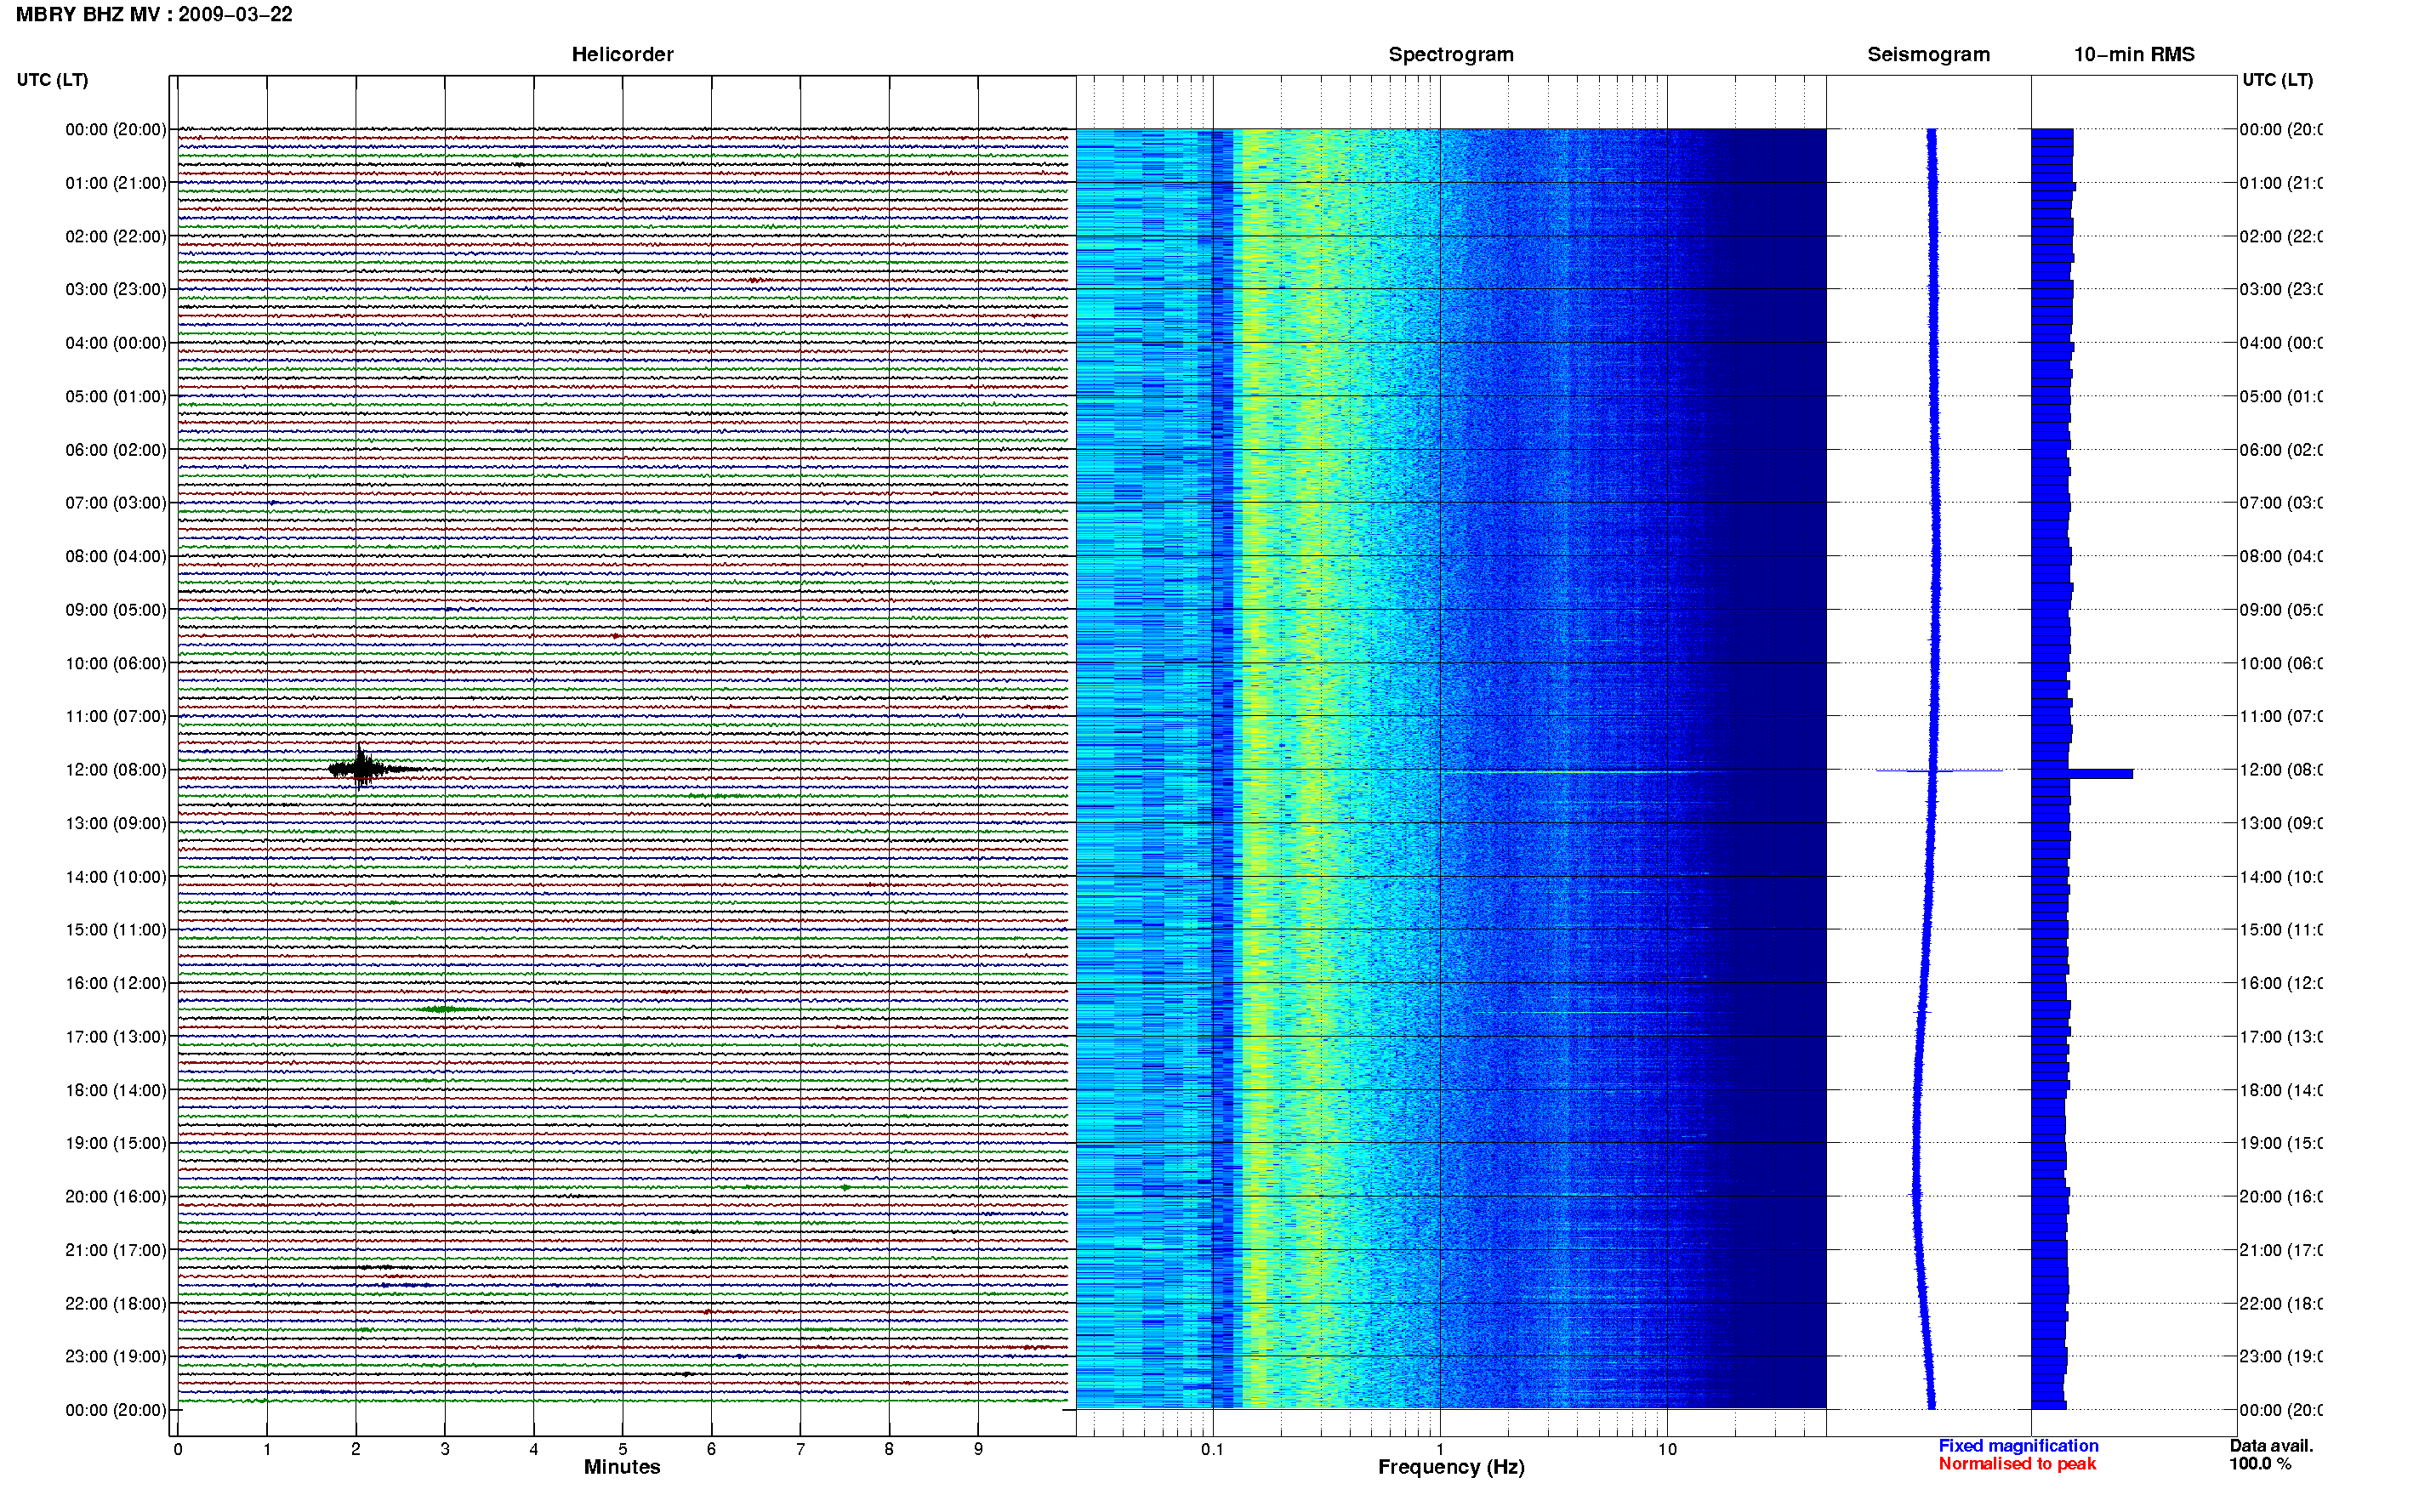Image resolution: width=2419 pixels, height=1512 pixels.
Task: Click the left '14:00 (10:00)' time label
Action: pyautogui.click(x=116, y=877)
